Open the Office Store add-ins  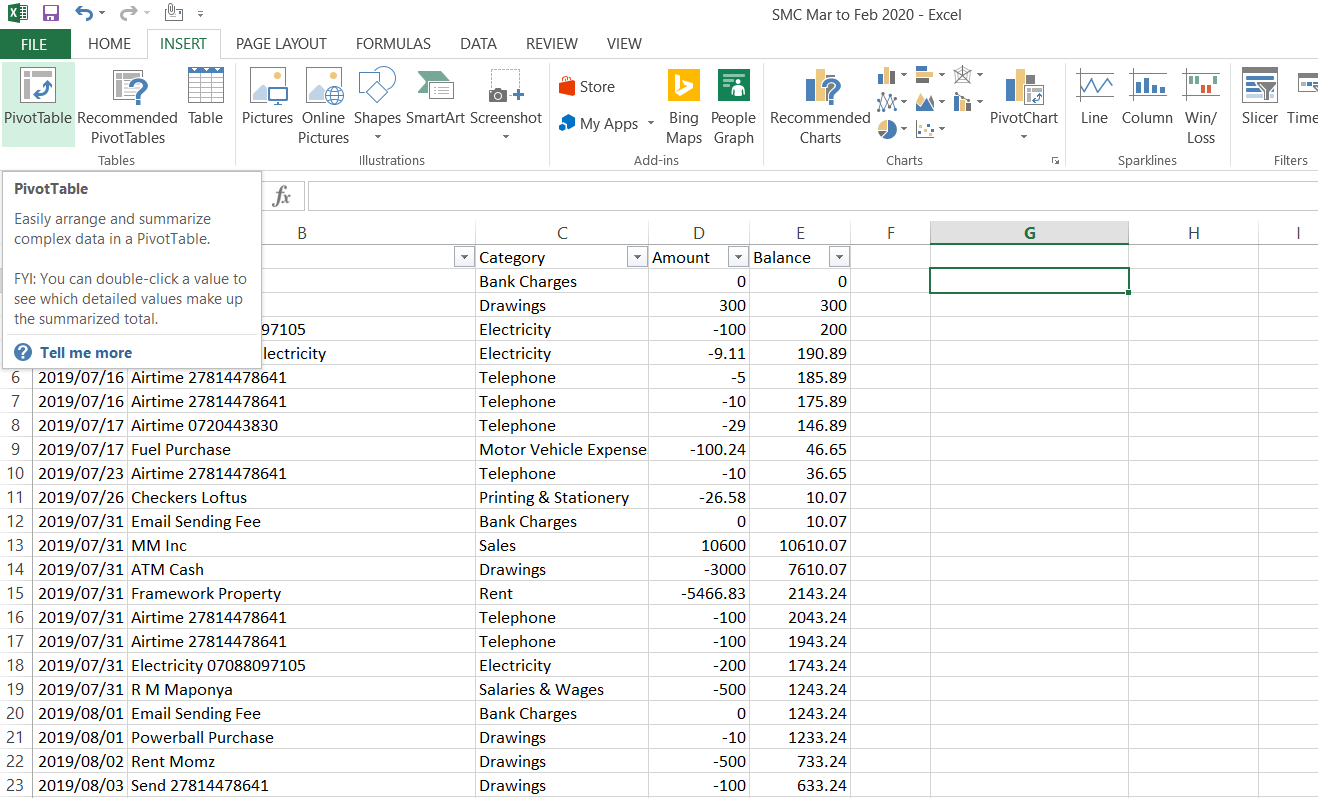click(589, 86)
